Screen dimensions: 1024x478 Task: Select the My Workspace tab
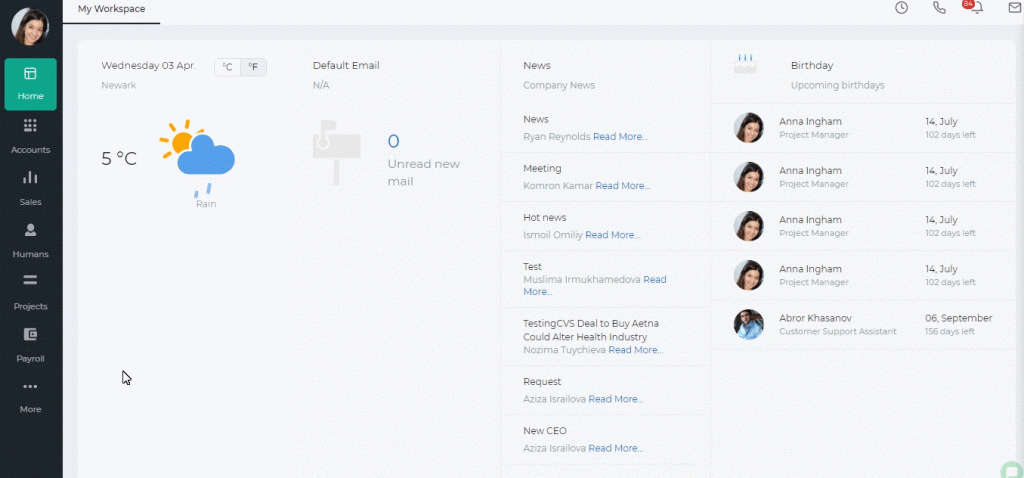[x=112, y=9]
